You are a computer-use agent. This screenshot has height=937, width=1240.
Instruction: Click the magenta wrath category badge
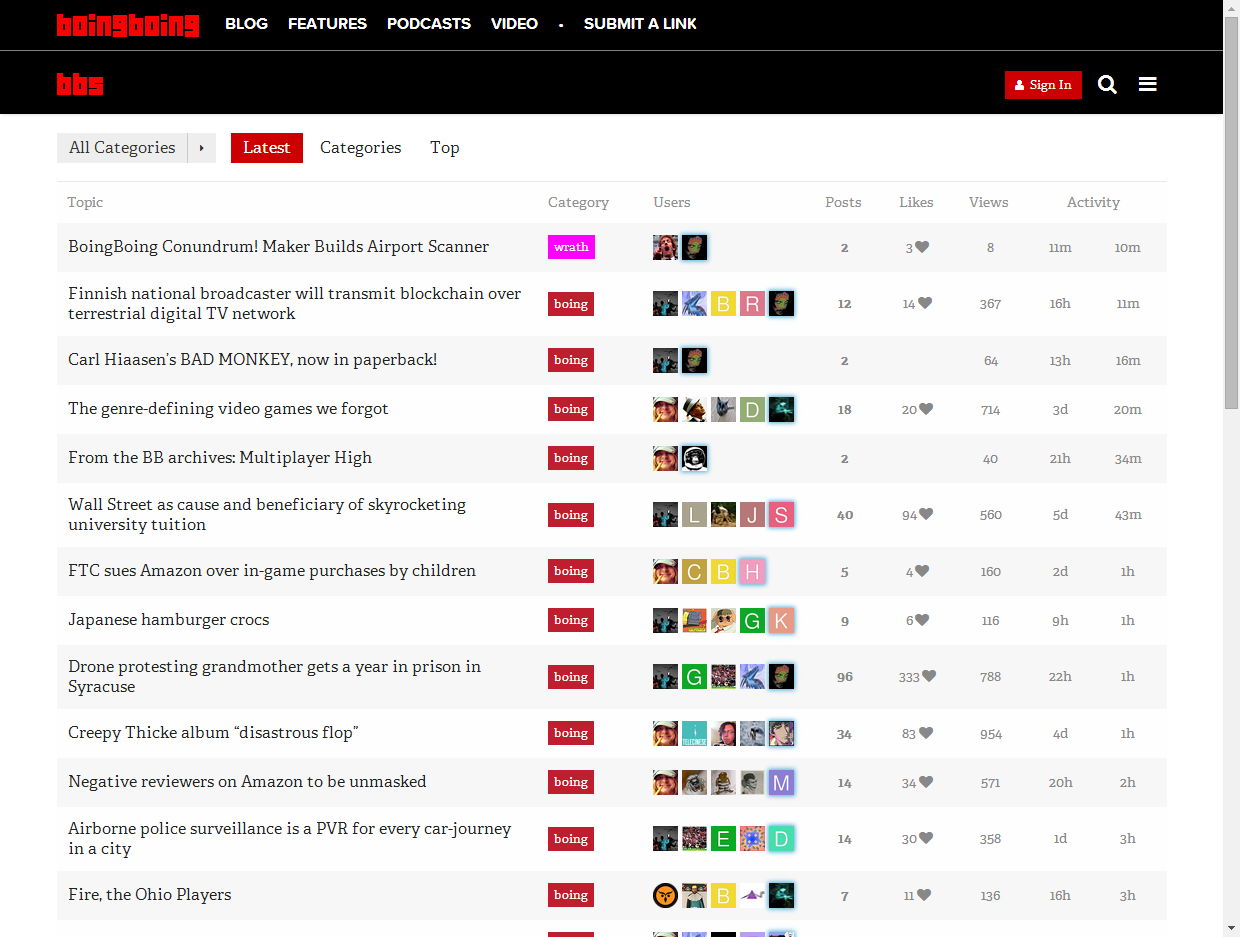click(571, 247)
